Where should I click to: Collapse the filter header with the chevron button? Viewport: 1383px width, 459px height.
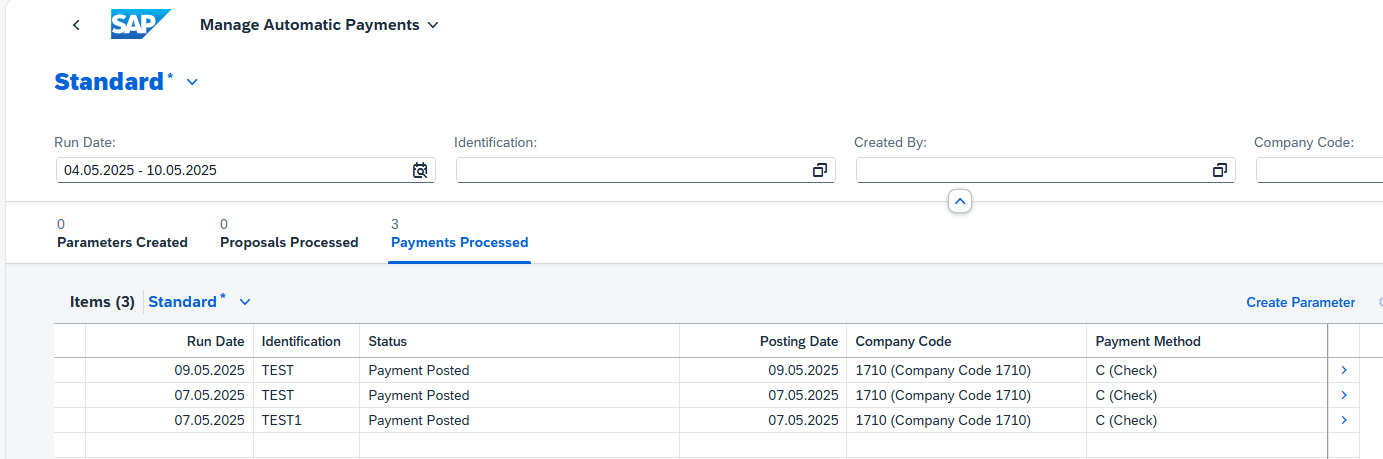(960, 201)
